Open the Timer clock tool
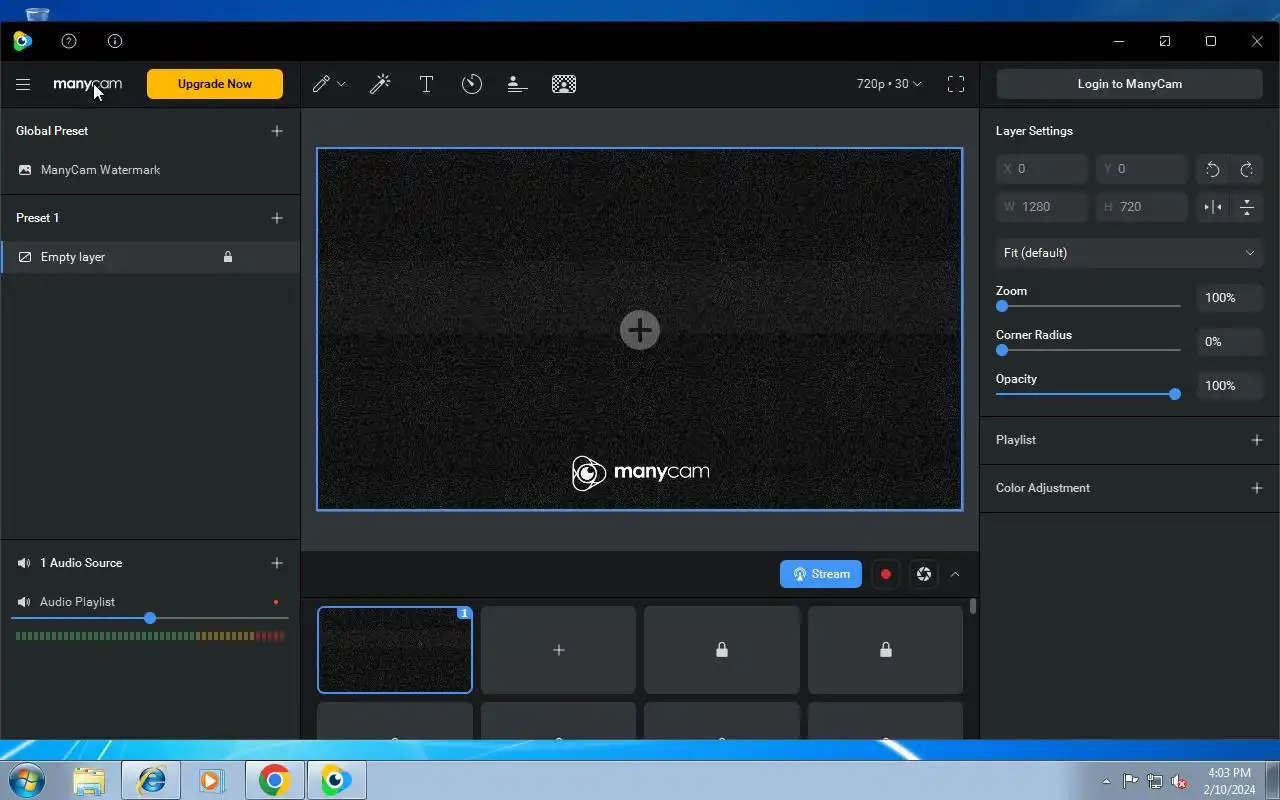 472,84
